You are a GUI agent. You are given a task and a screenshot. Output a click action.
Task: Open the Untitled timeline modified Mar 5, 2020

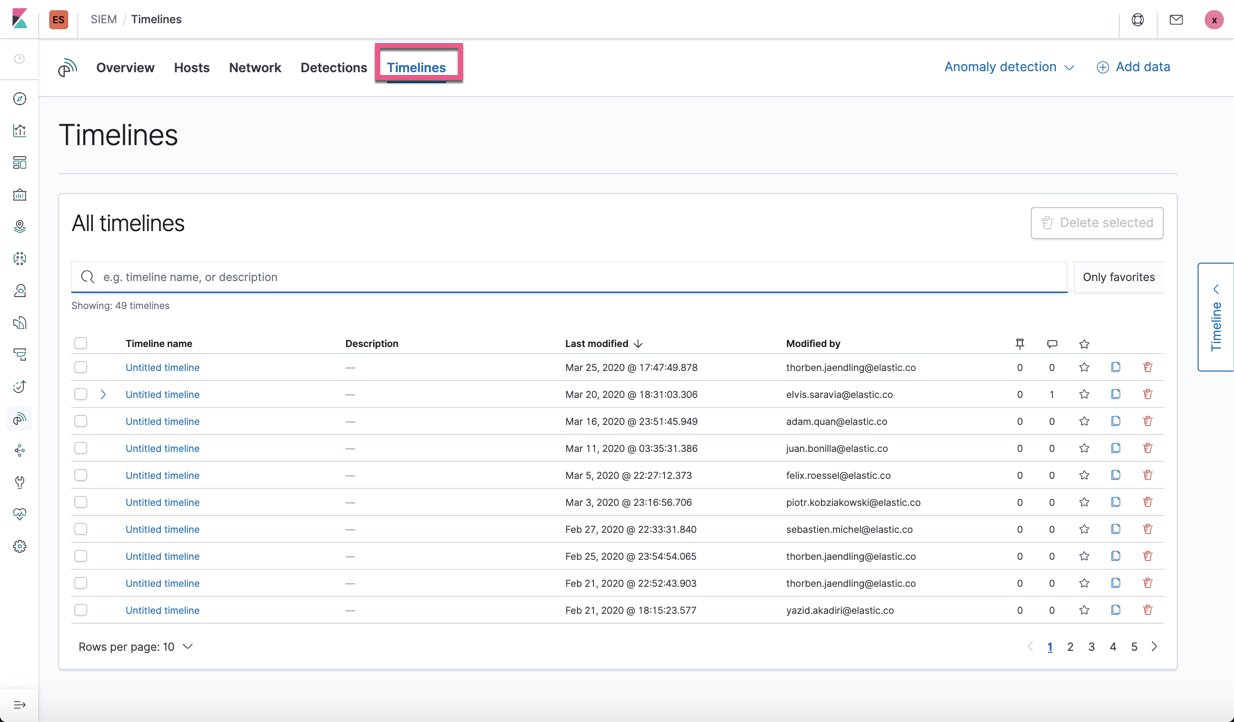point(162,475)
